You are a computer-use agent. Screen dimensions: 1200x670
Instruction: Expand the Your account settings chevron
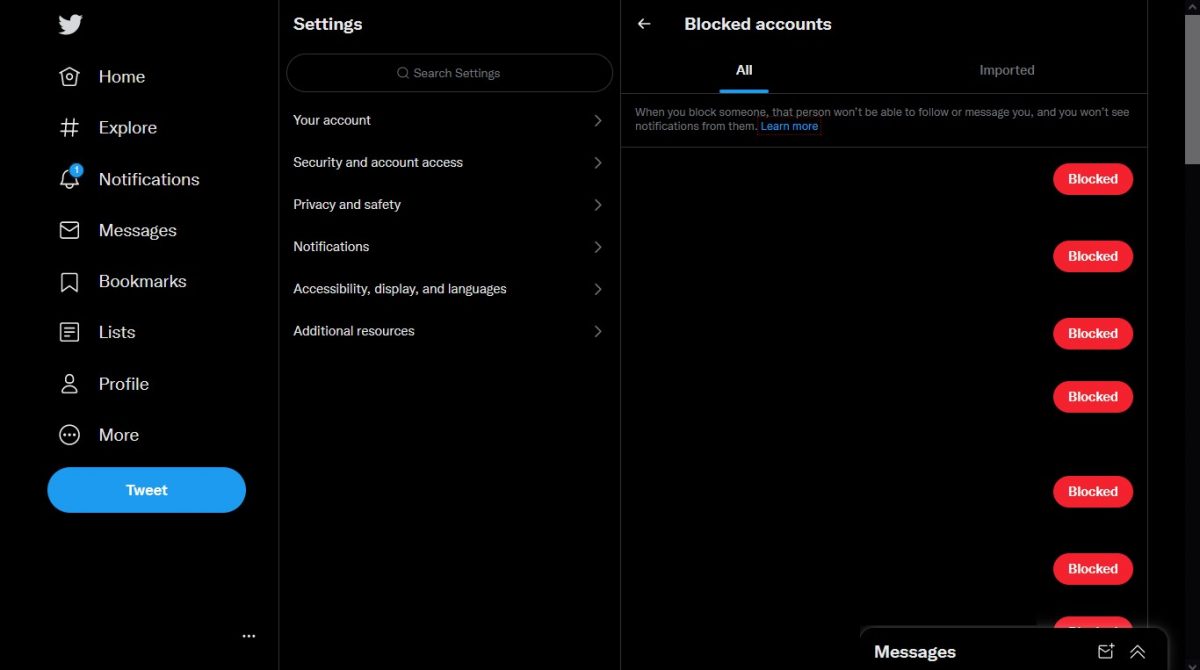(598, 120)
